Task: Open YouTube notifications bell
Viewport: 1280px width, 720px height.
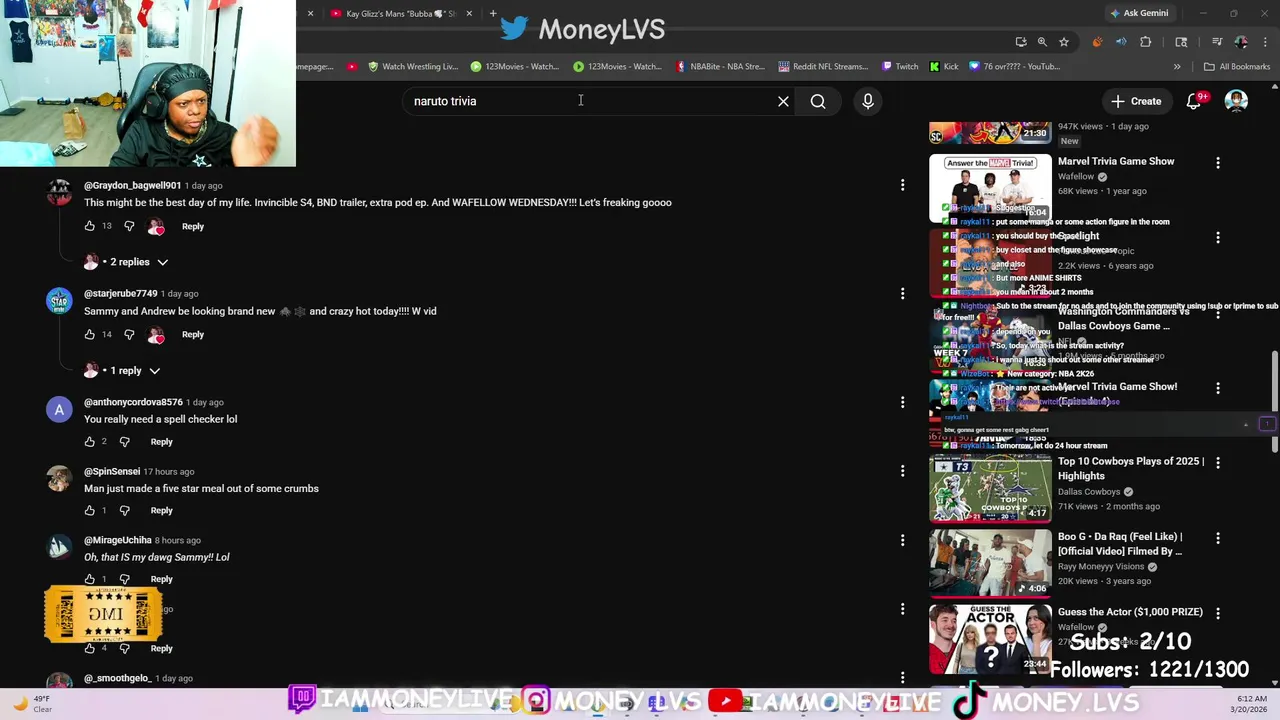Action: tap(1194, 101)
